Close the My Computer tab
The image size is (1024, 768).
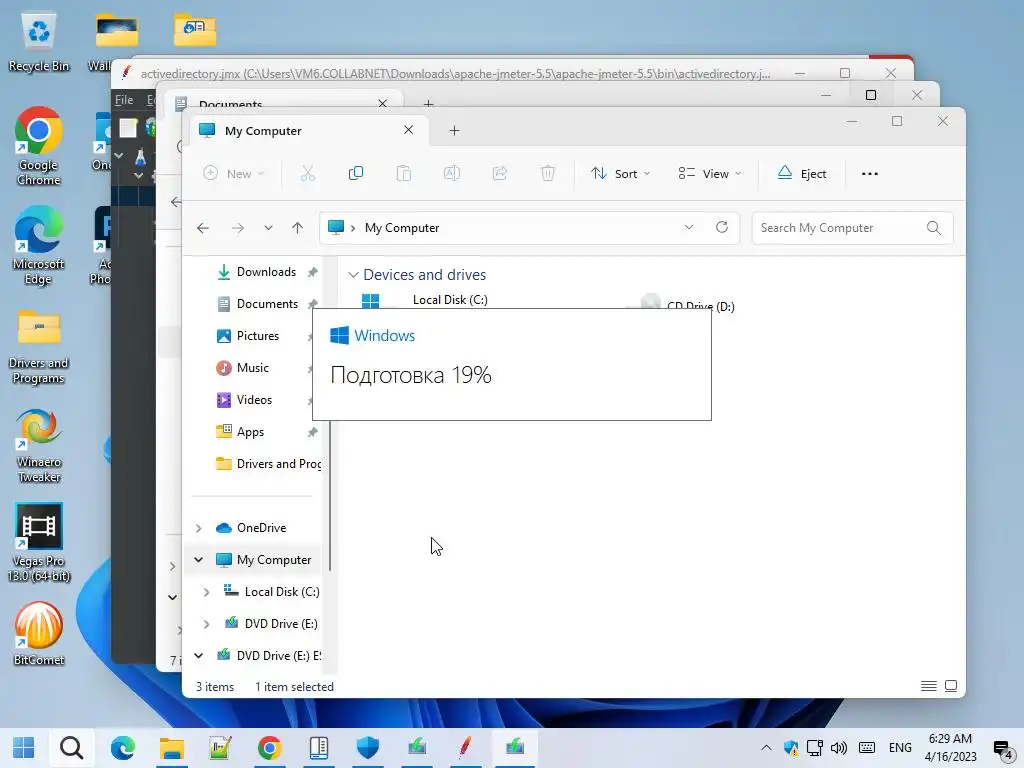(408, 130)
